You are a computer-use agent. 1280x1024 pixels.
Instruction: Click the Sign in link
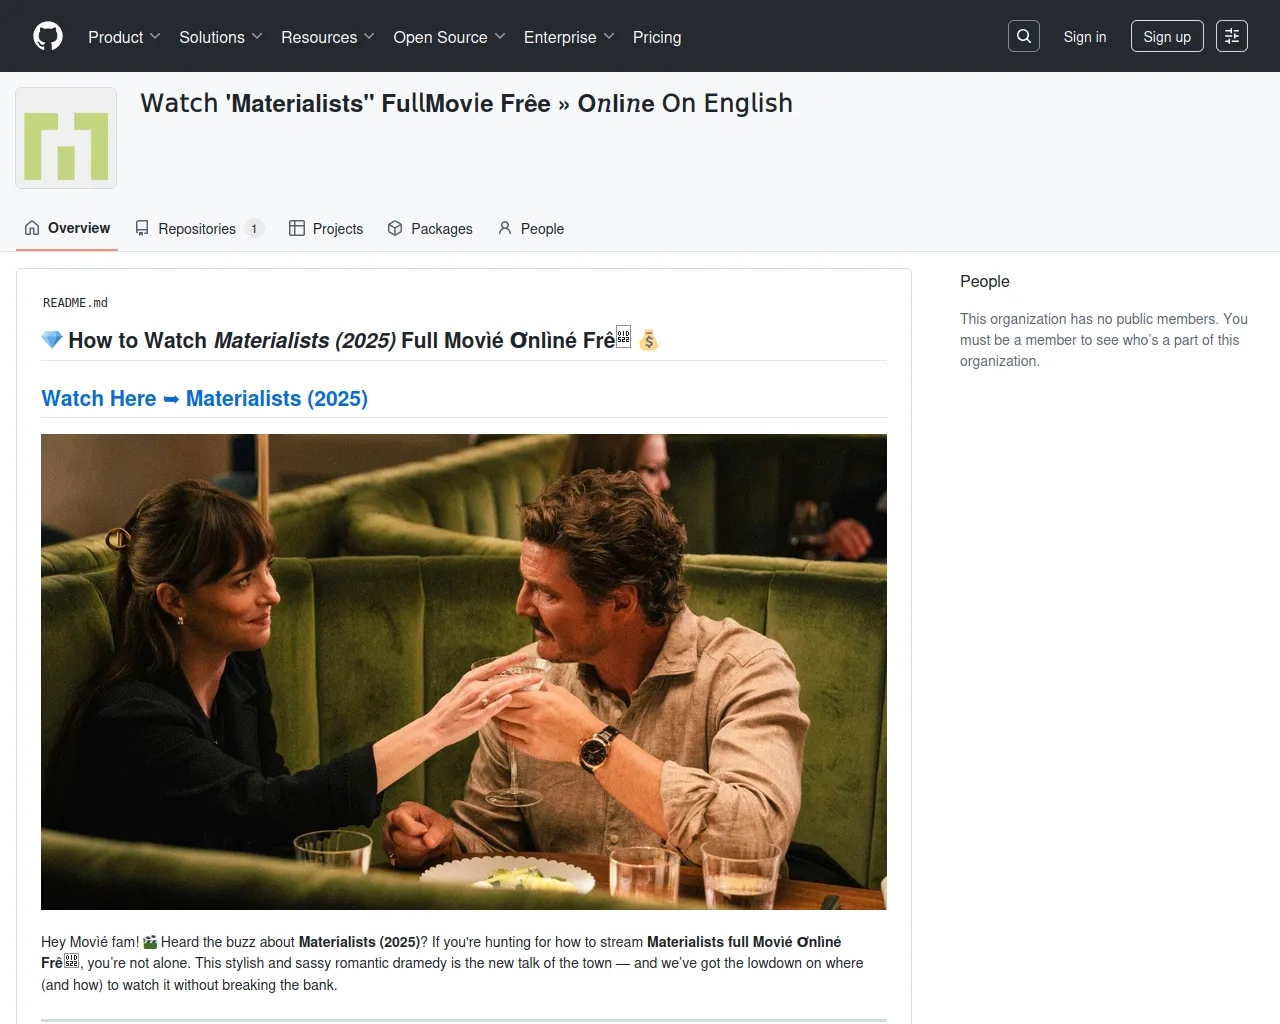click(x=1084, y=37)
